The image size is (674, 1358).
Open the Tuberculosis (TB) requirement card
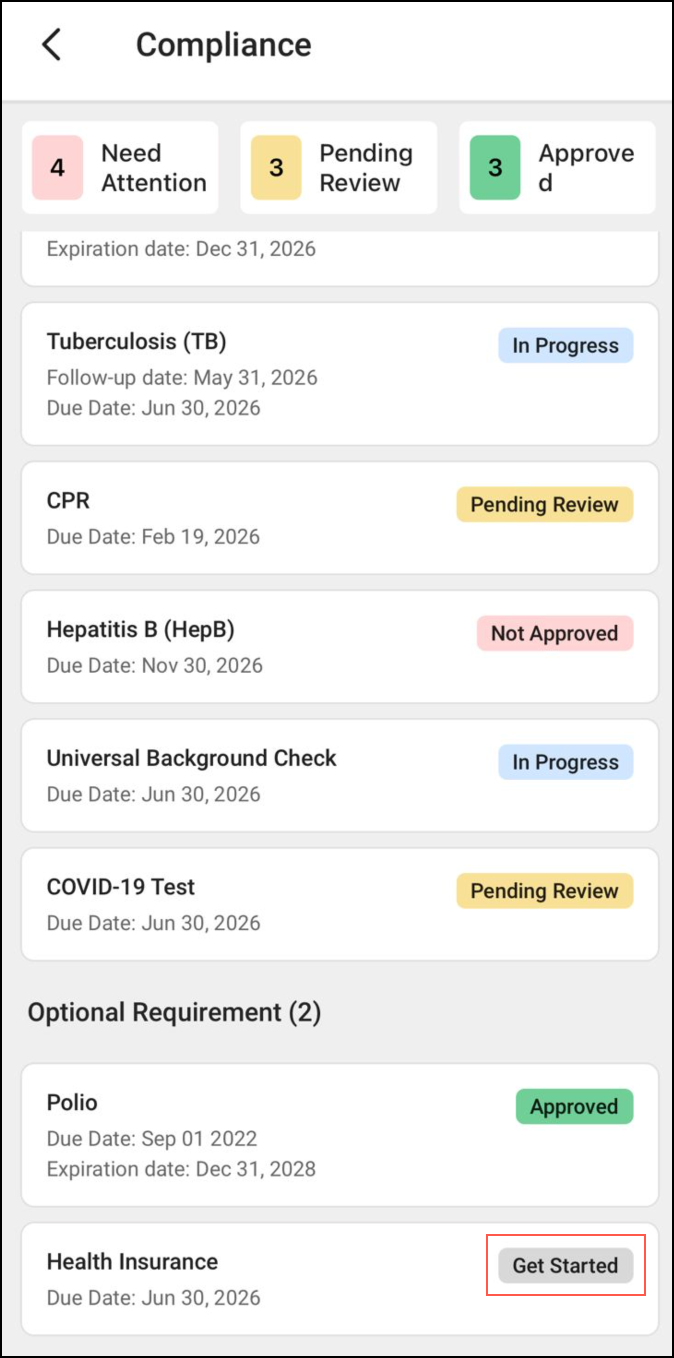tap(250, 375)
